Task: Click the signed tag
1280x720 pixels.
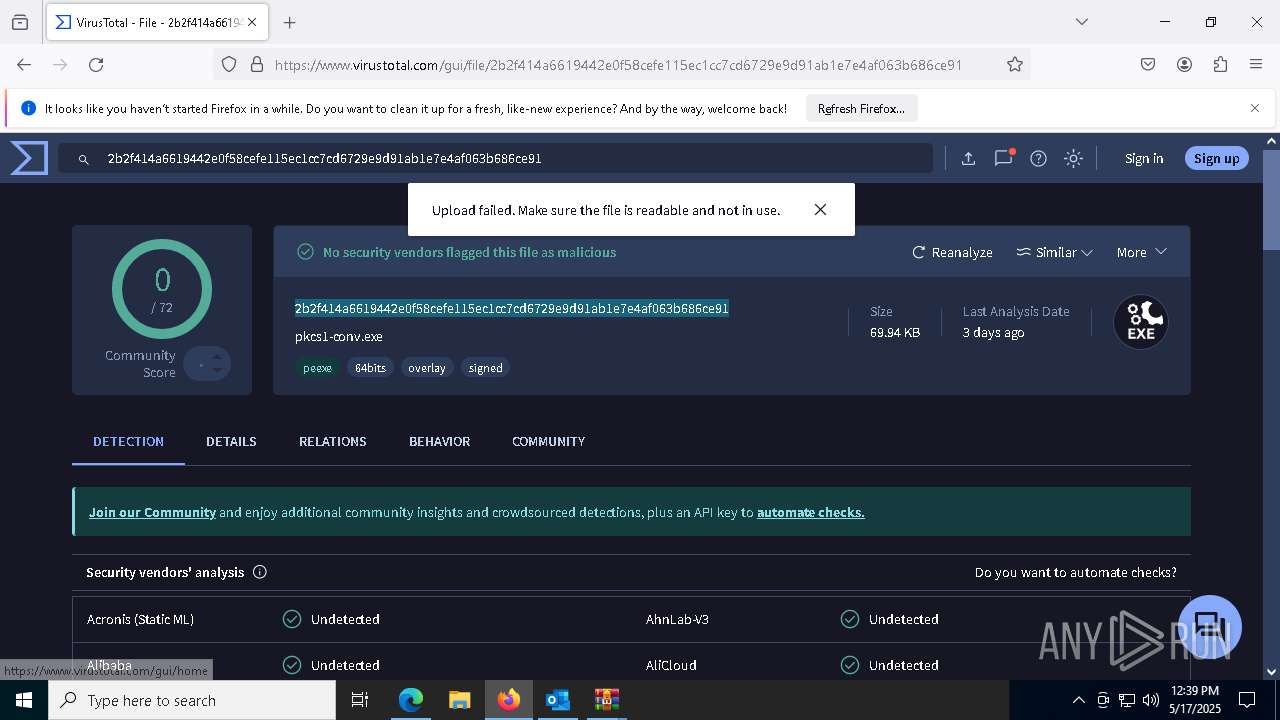Action: 486,368
